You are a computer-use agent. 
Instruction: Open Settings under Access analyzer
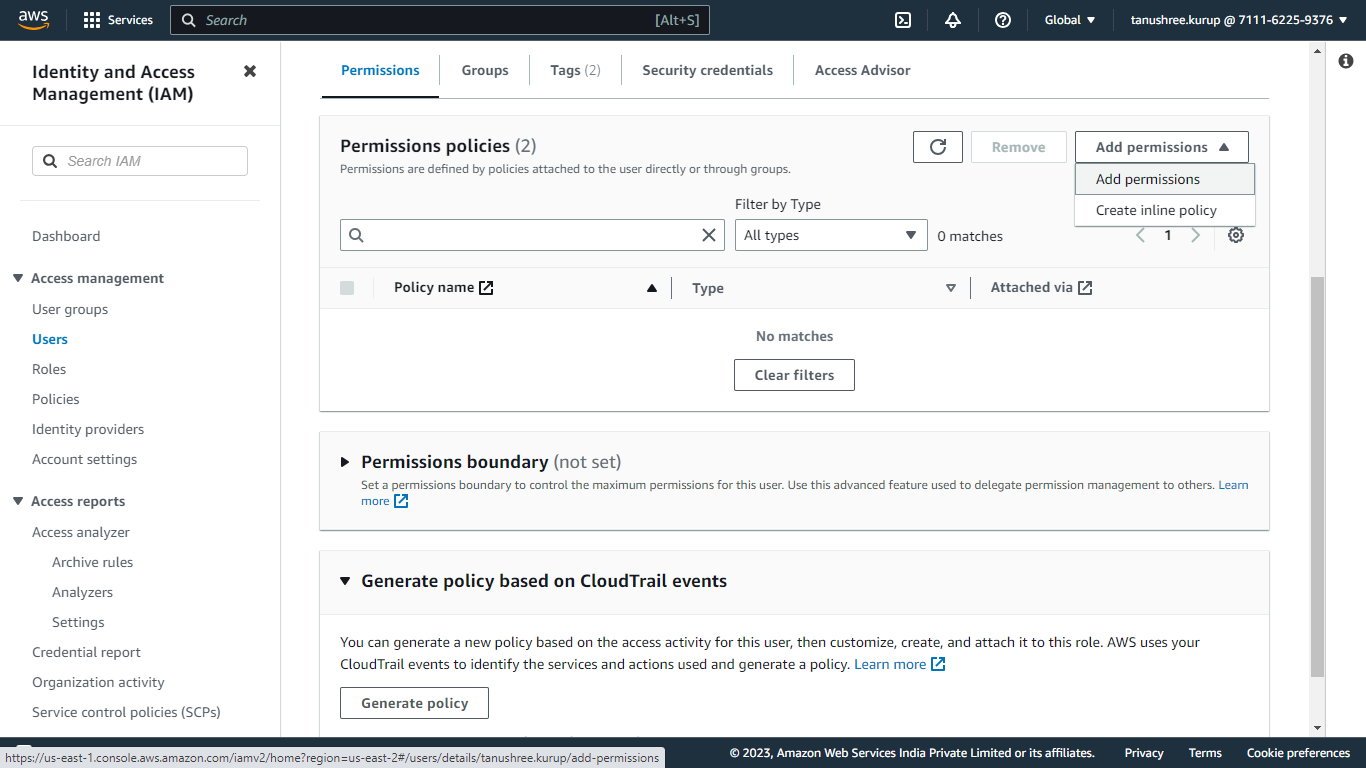pos(78,622)
